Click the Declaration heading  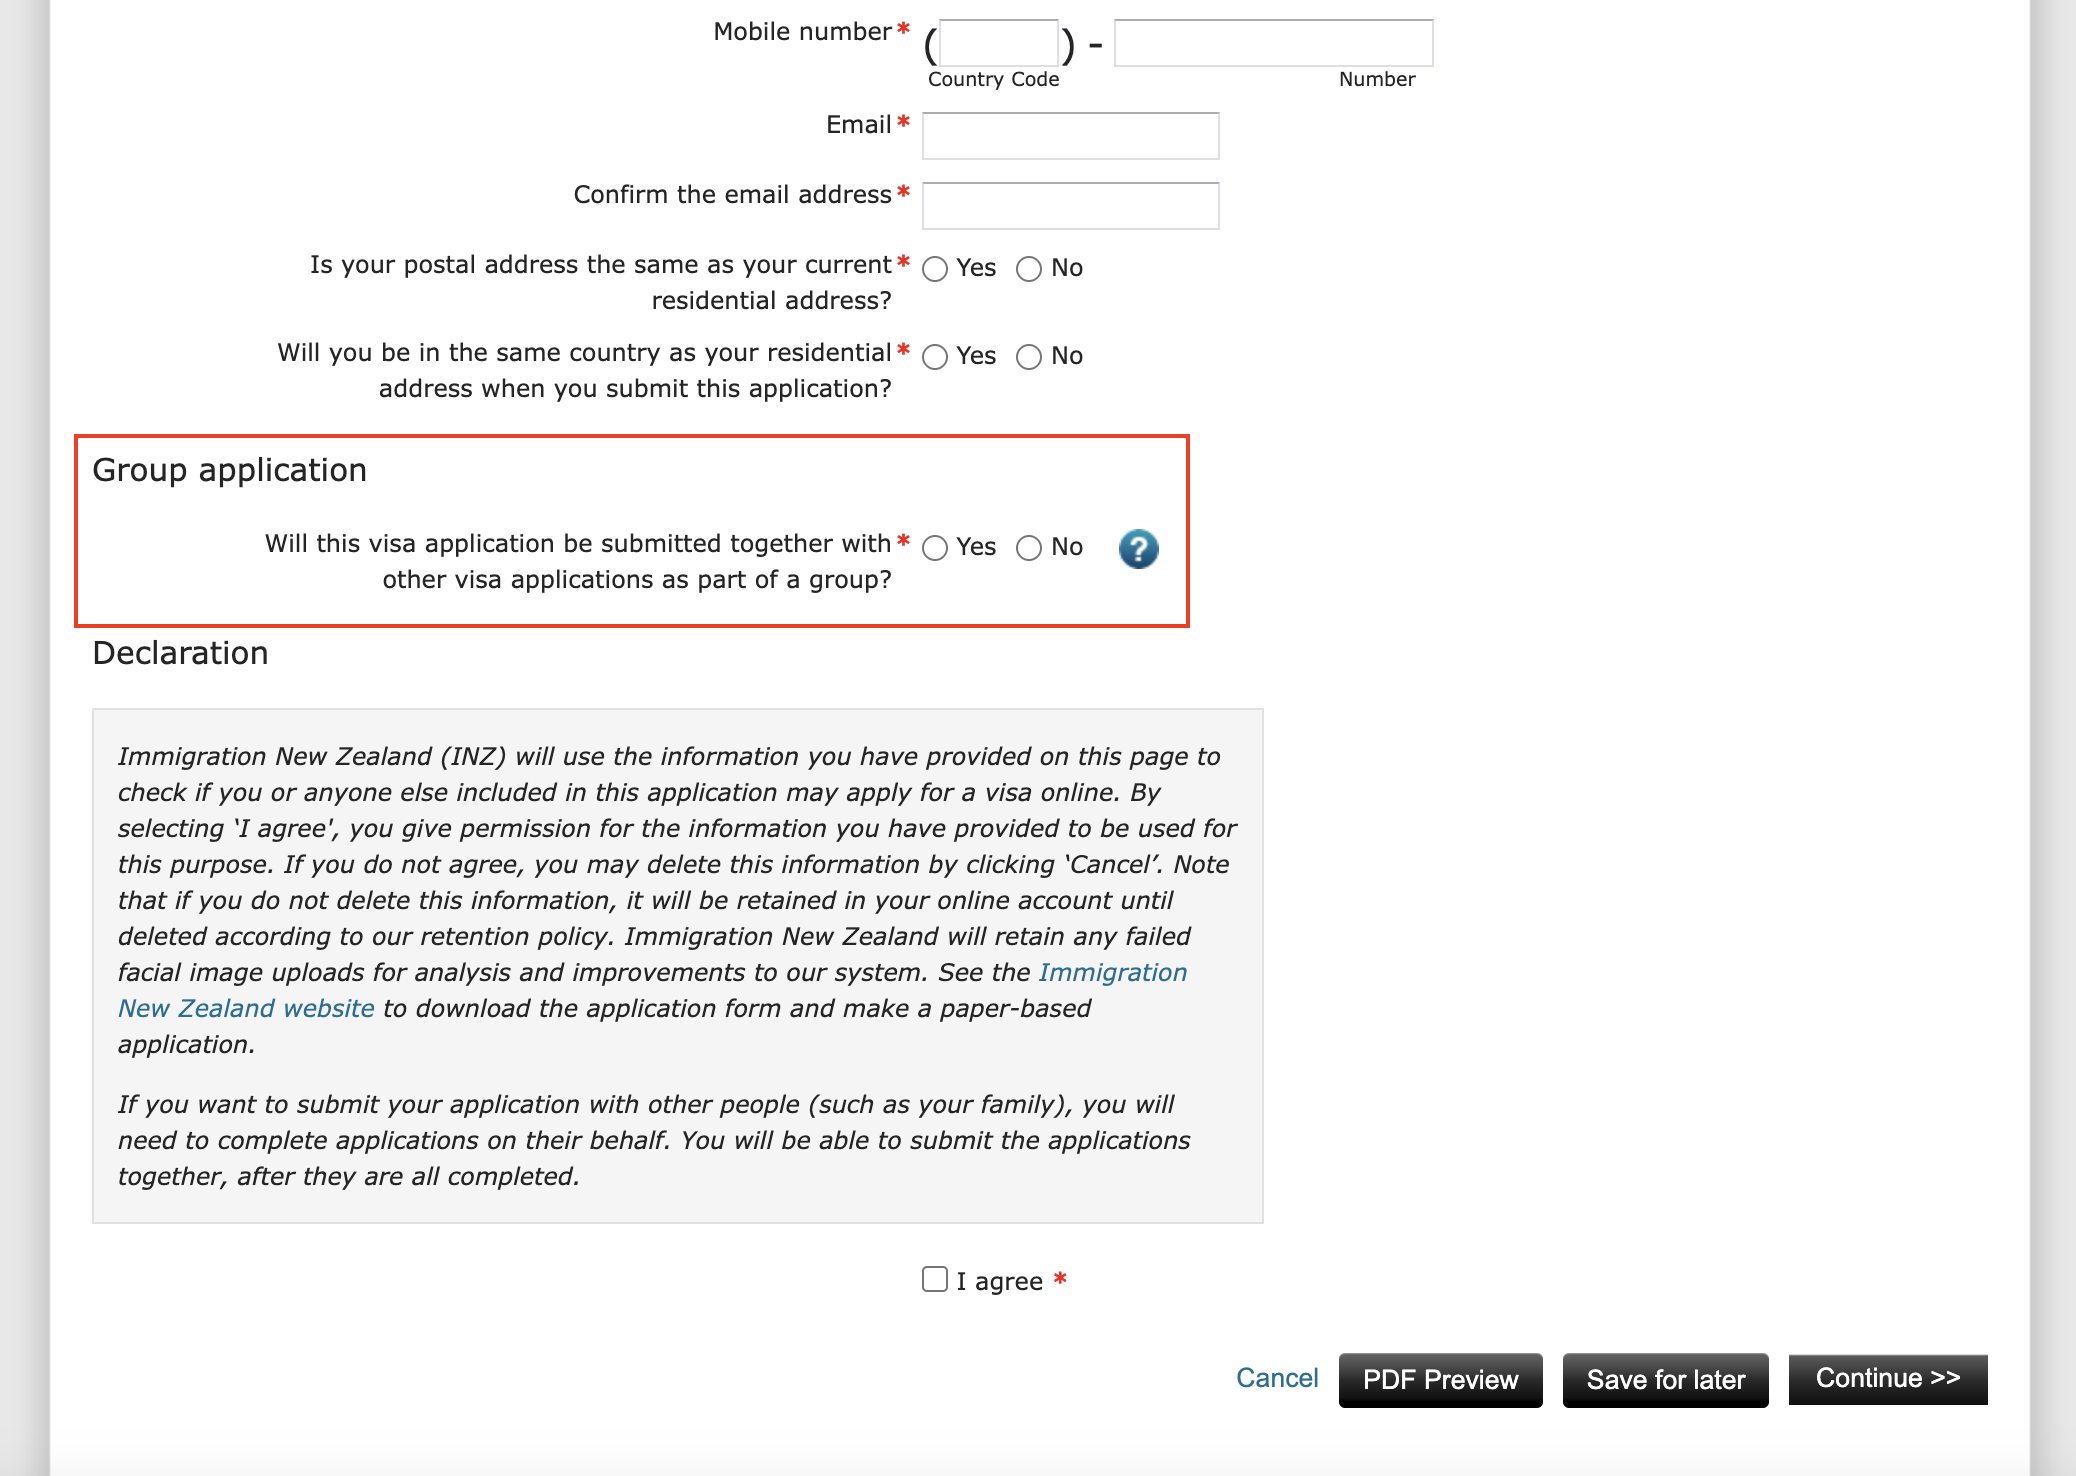180,653
